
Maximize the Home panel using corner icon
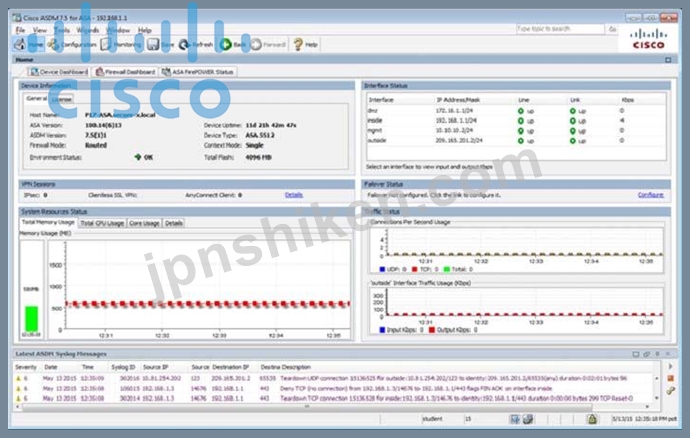coord(668,59)
